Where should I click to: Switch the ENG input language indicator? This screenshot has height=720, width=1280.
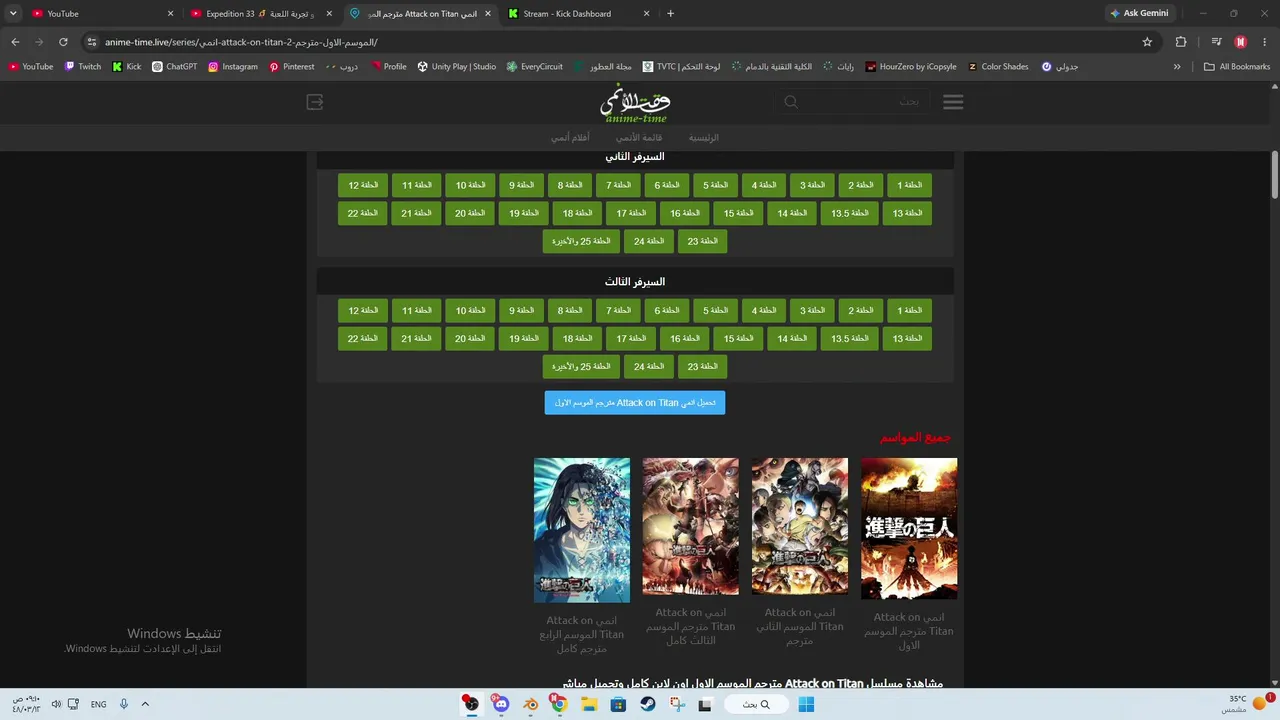coord(98,704)
